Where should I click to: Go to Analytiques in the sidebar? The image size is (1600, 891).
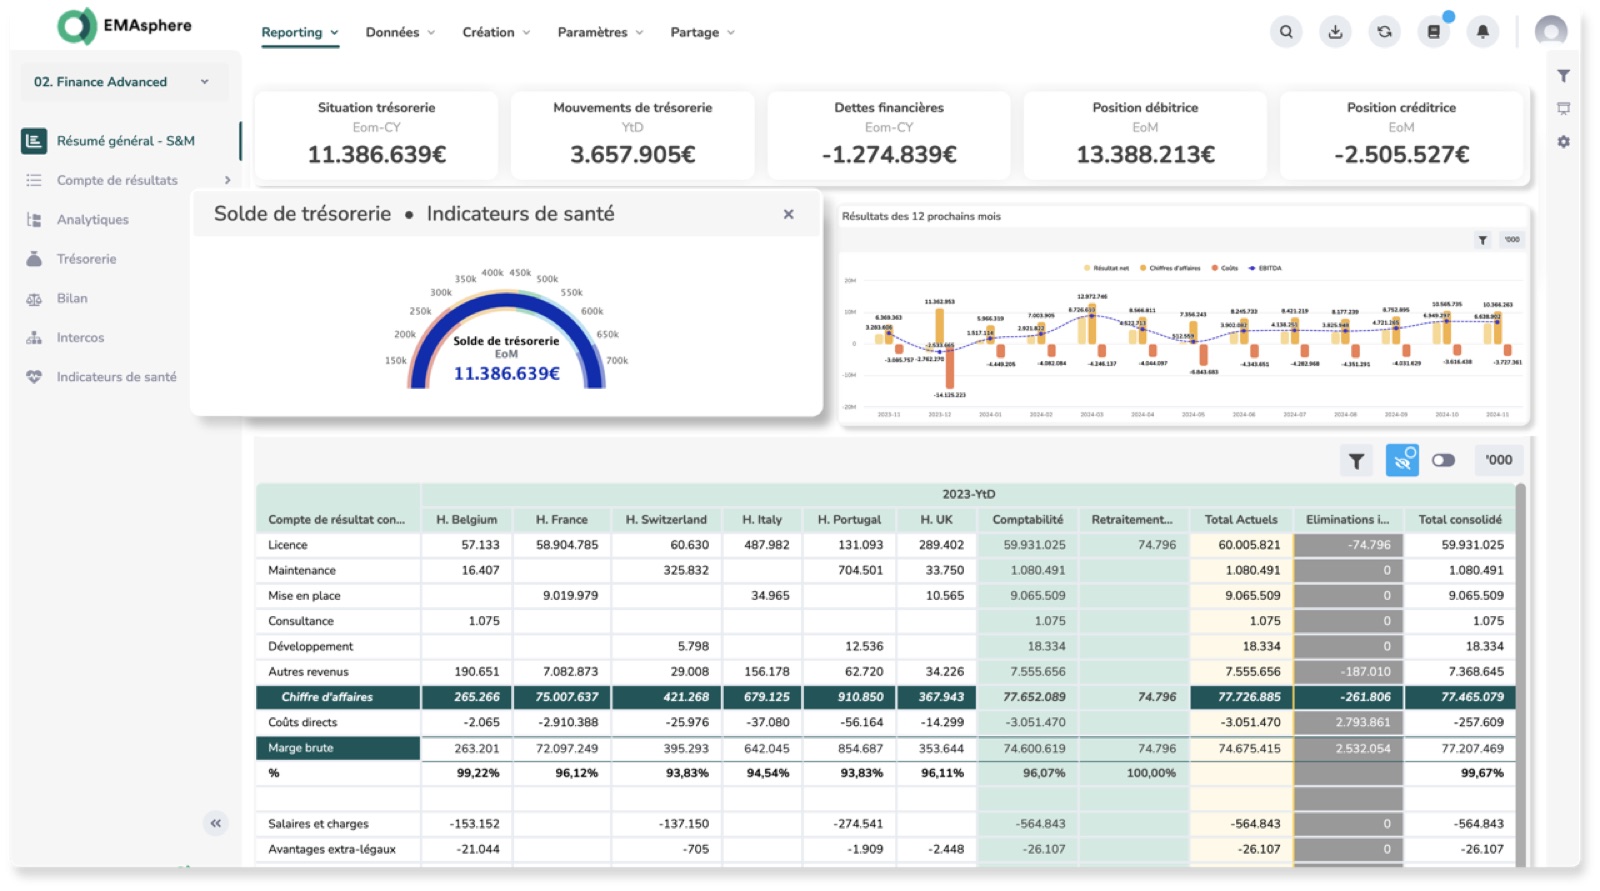click(x=92, y=220)
